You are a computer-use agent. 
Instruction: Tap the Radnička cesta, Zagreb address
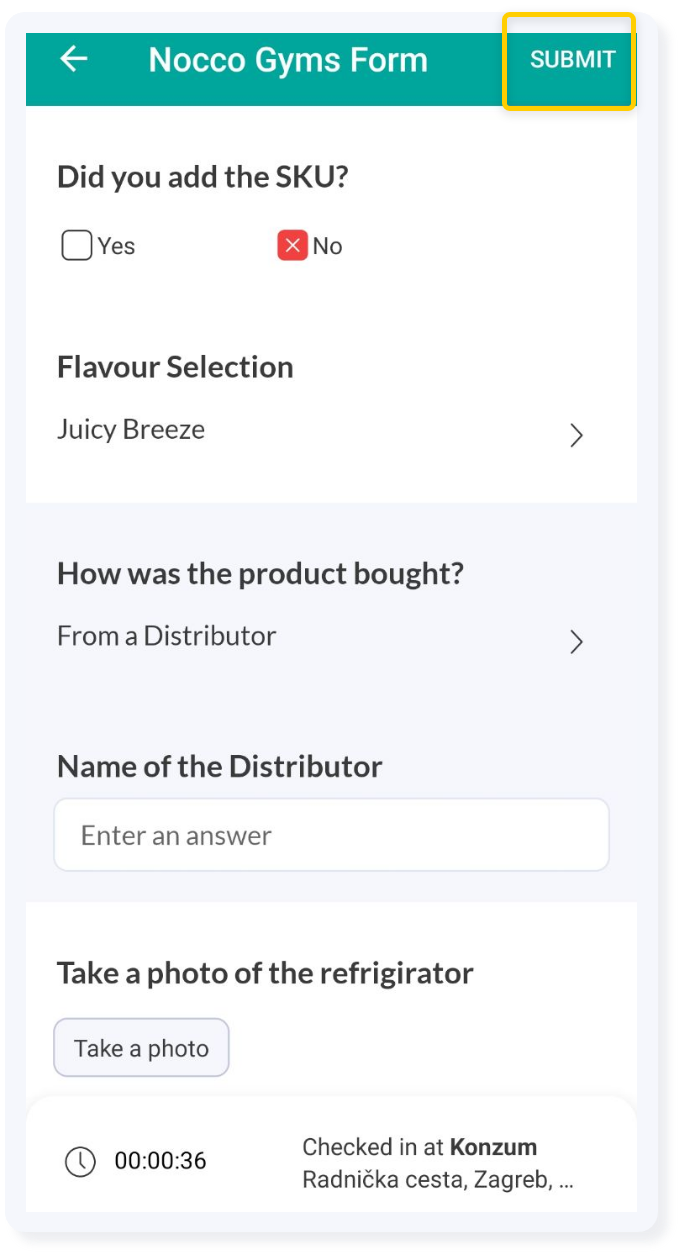point(438,1180)
